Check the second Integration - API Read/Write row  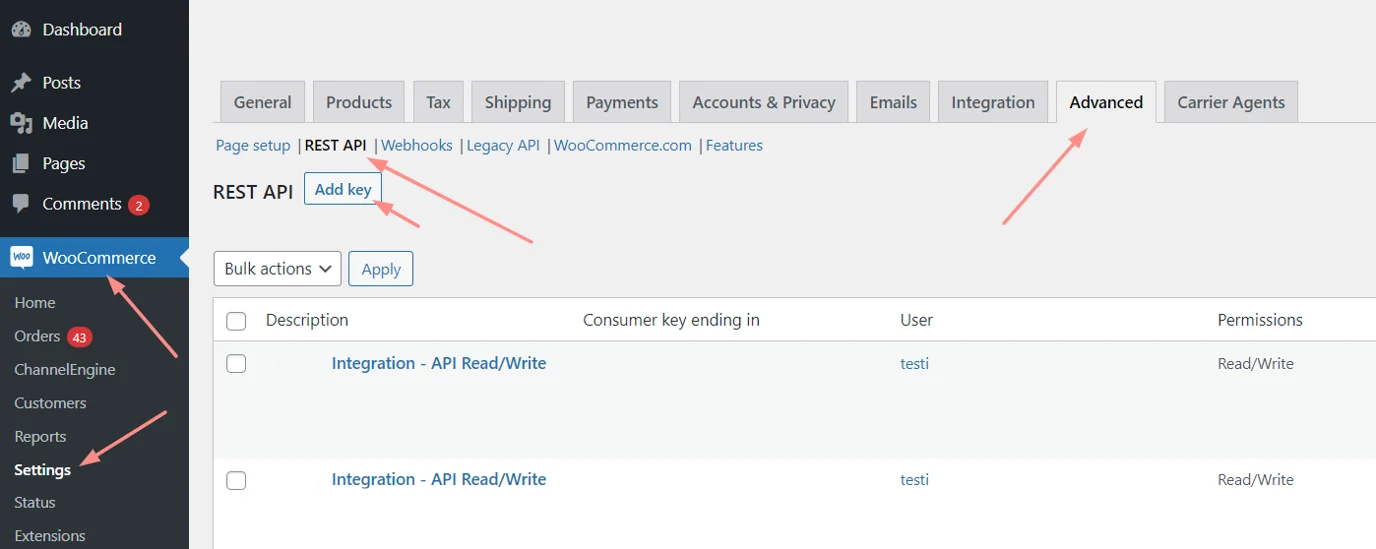pyautogui.click(x=236, y=480)
